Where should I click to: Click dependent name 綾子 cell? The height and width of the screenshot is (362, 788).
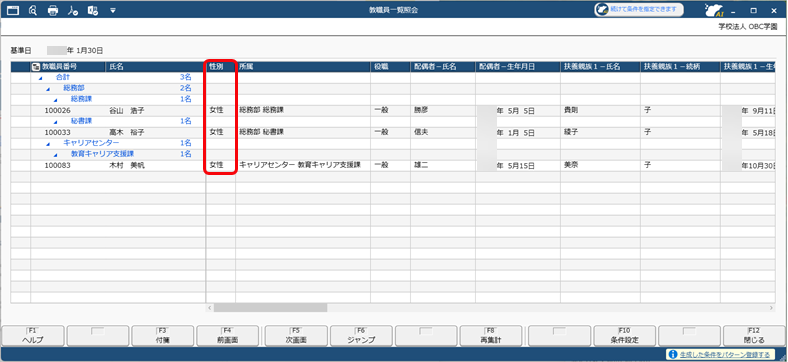pos(600,132)
